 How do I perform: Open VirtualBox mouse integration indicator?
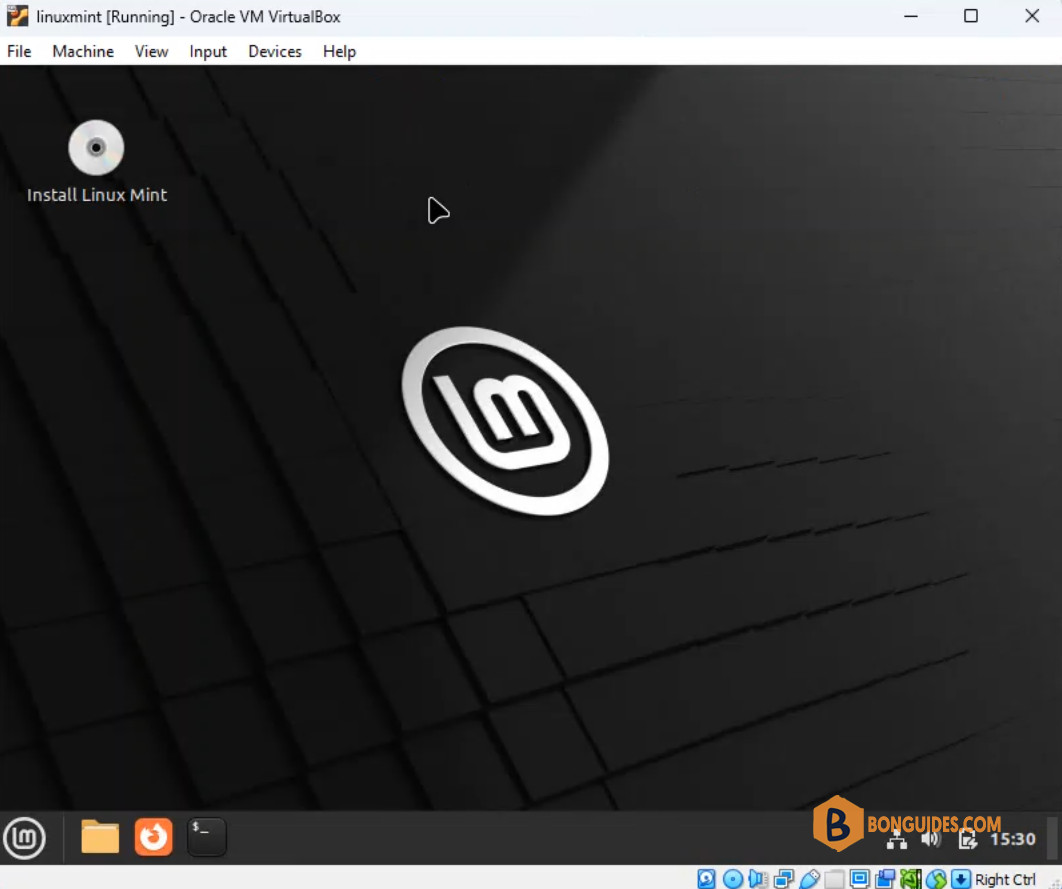tap(936, 879)
